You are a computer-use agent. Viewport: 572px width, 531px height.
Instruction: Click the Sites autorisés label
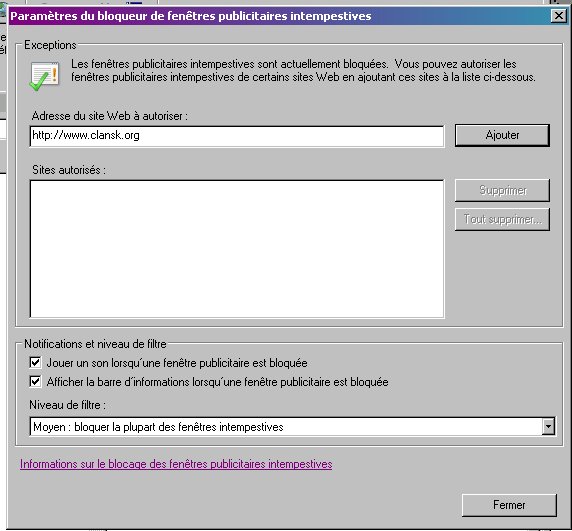click(69, 170)
